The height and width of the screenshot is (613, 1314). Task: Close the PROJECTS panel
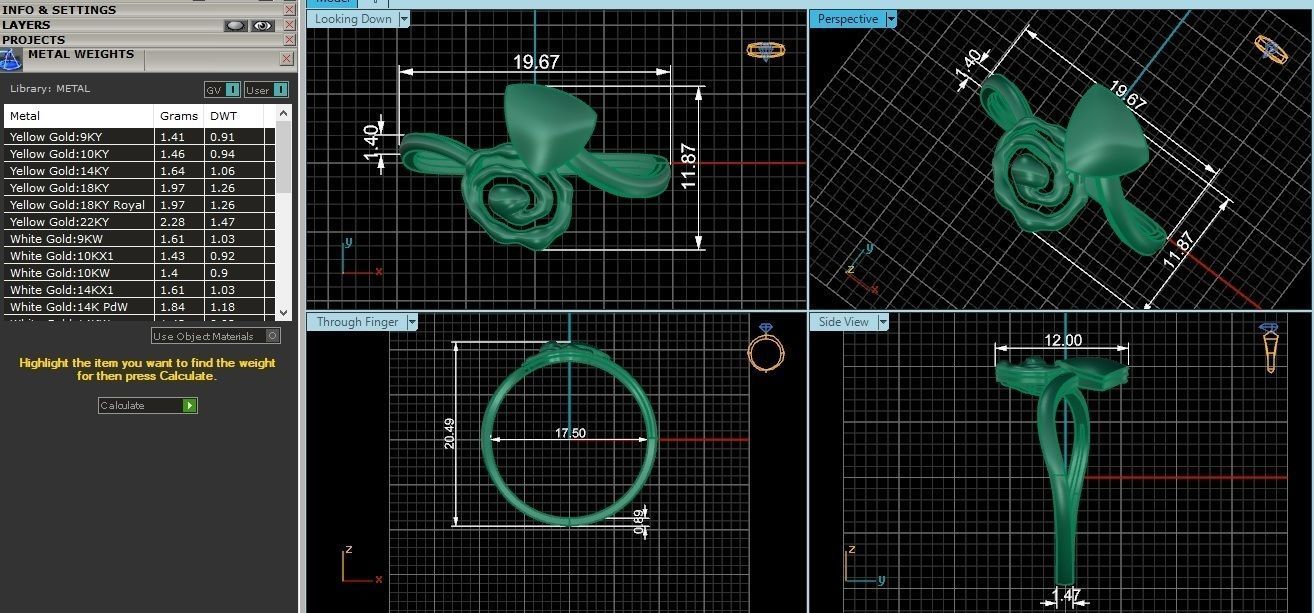(290, 40)
